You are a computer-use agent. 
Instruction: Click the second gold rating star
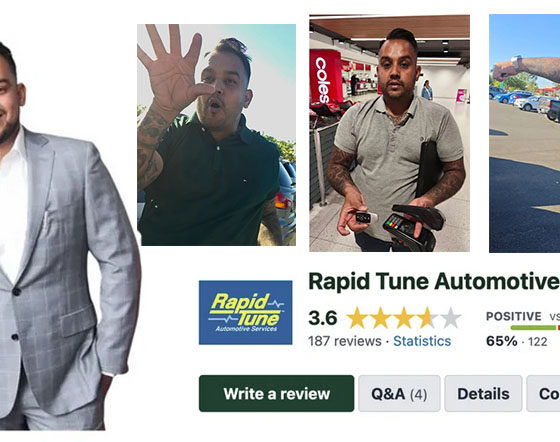click(x=380, y=317)
